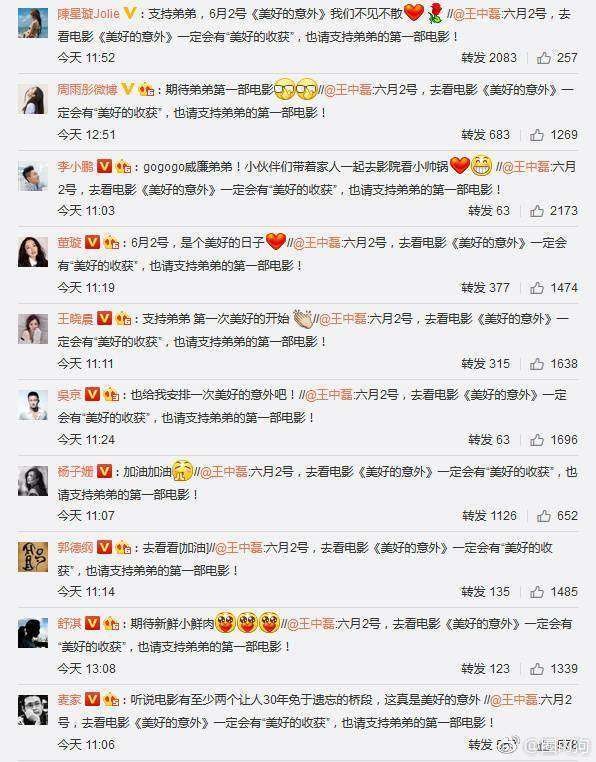Open @王中磊 mention in 郭德纲's post

point(239,548)
